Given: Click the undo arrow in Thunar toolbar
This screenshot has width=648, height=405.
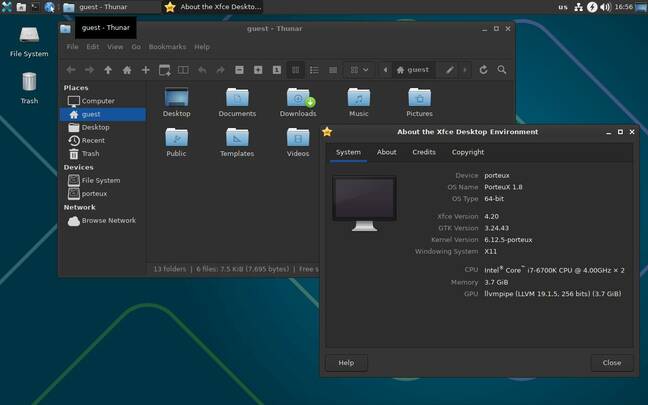Looking at the screenshot, I should coord(202,70).
